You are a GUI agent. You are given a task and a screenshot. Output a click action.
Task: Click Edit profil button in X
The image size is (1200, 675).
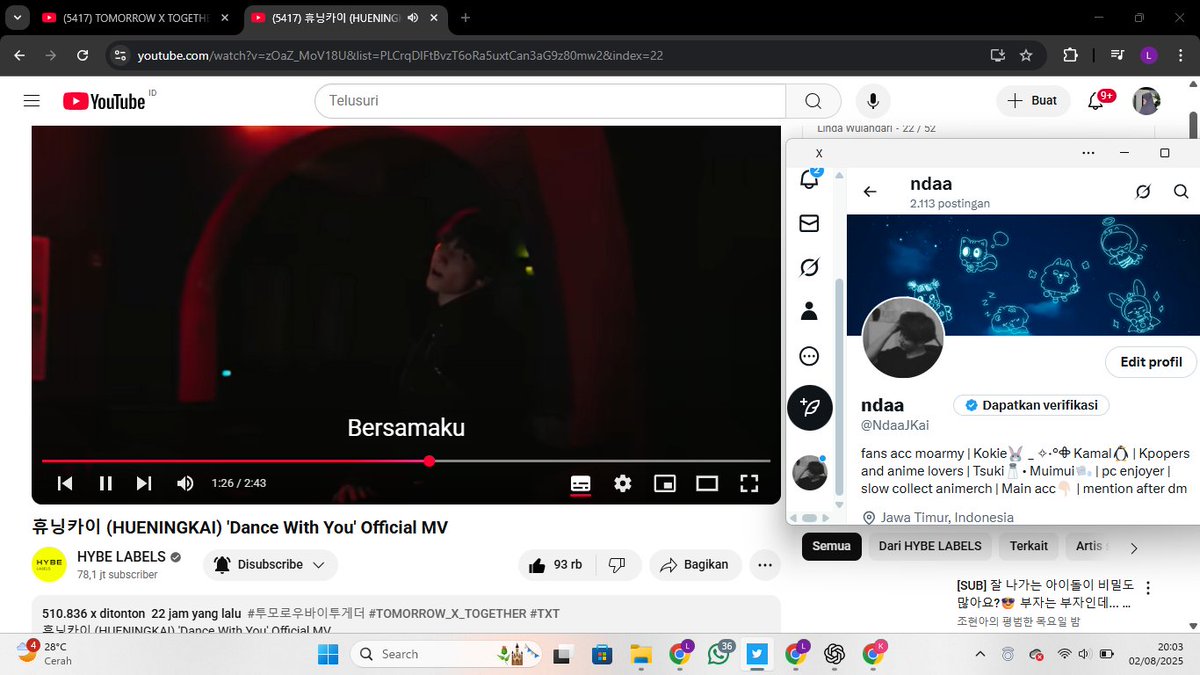(1151, 362)
